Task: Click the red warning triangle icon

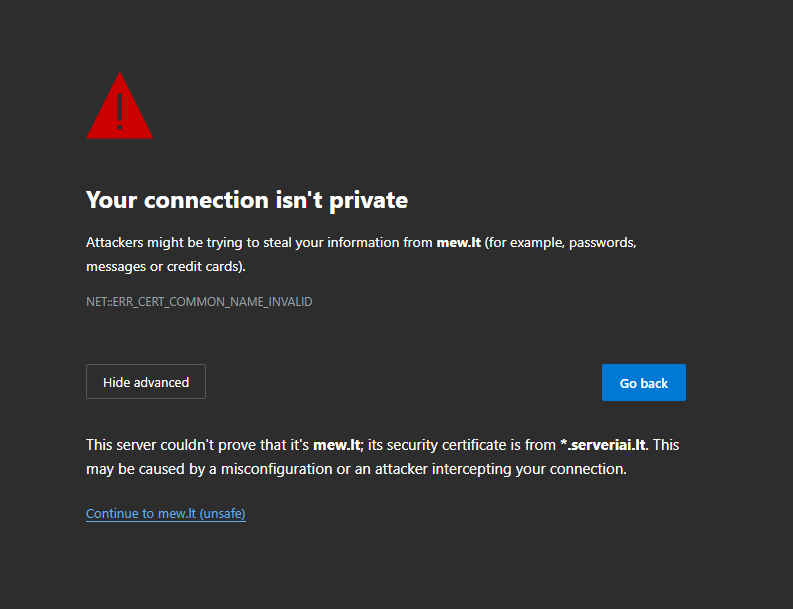Action: point(119,106)
